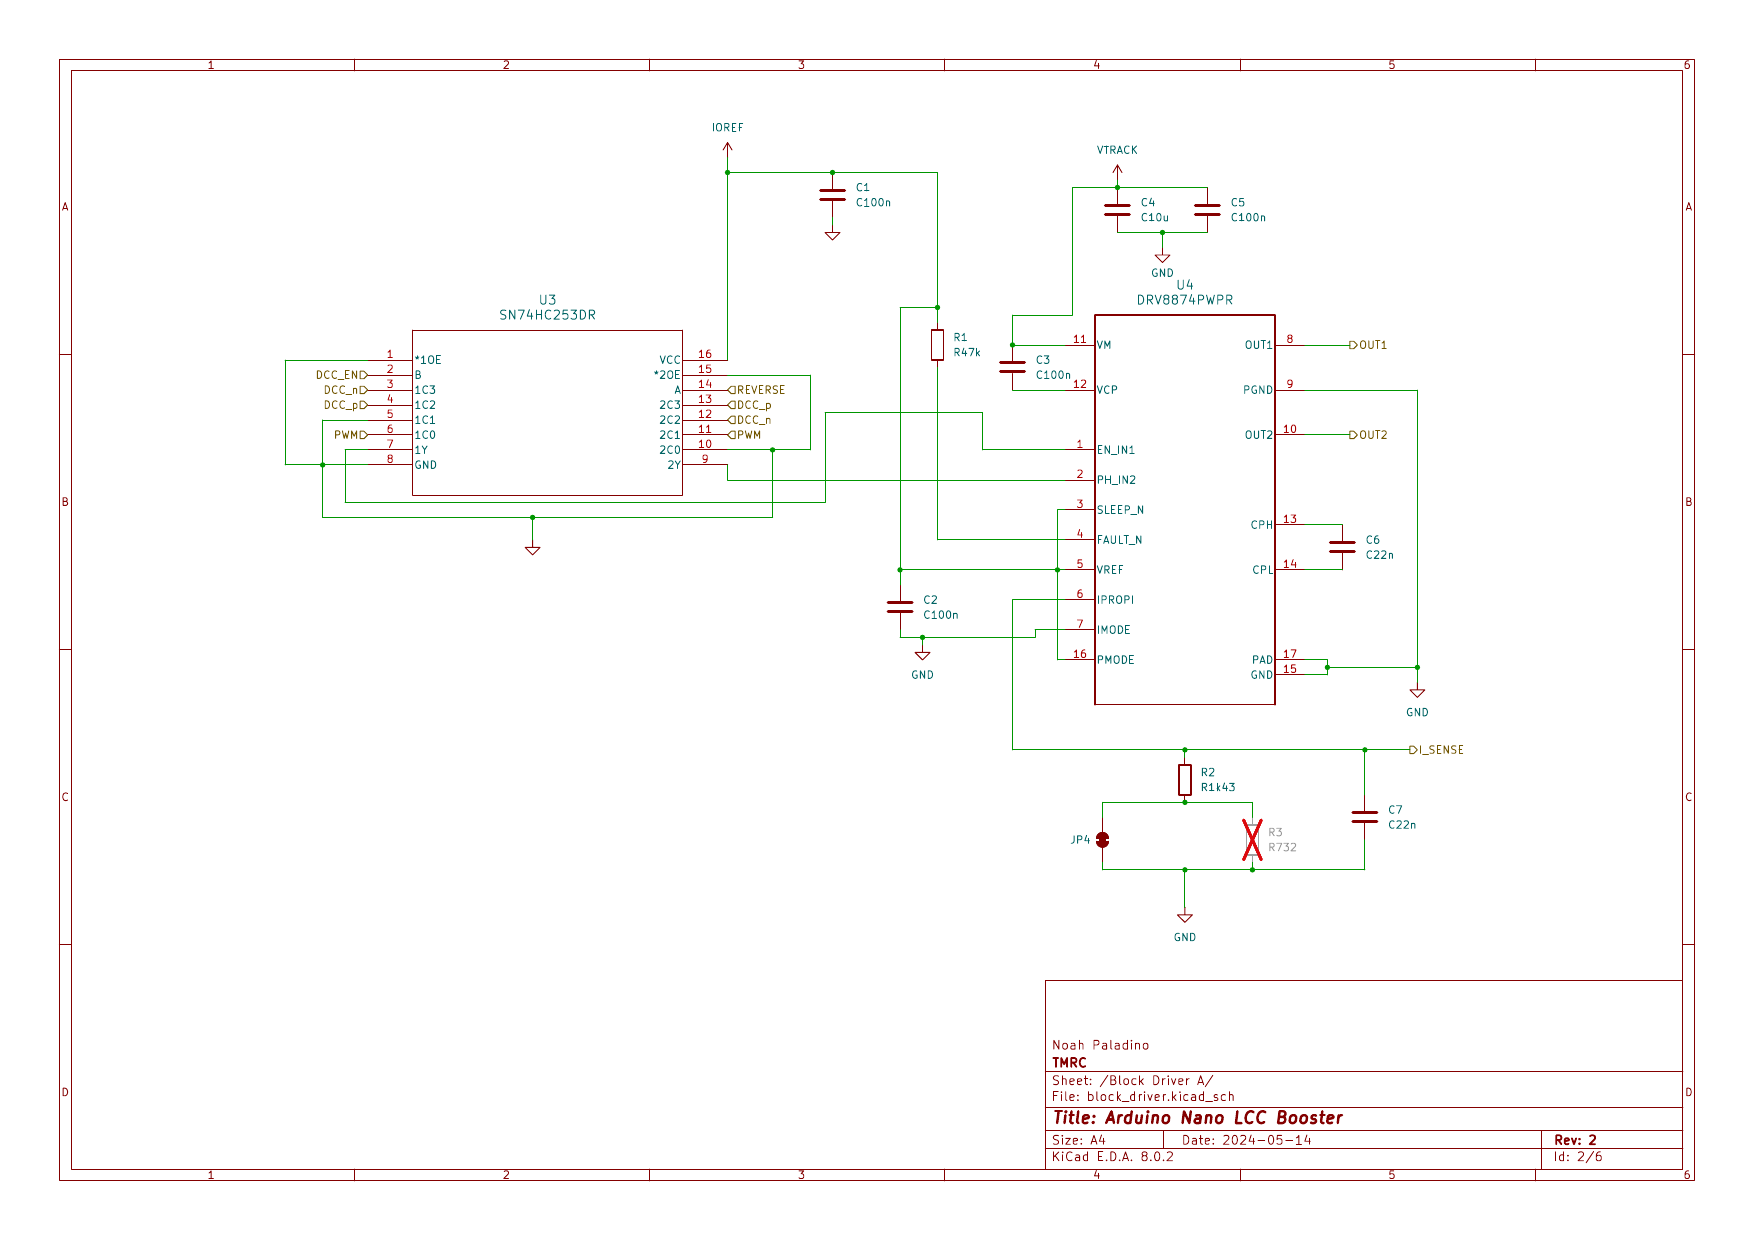
Task: Click the grayed R732 value text
Action: point(1282,847)
